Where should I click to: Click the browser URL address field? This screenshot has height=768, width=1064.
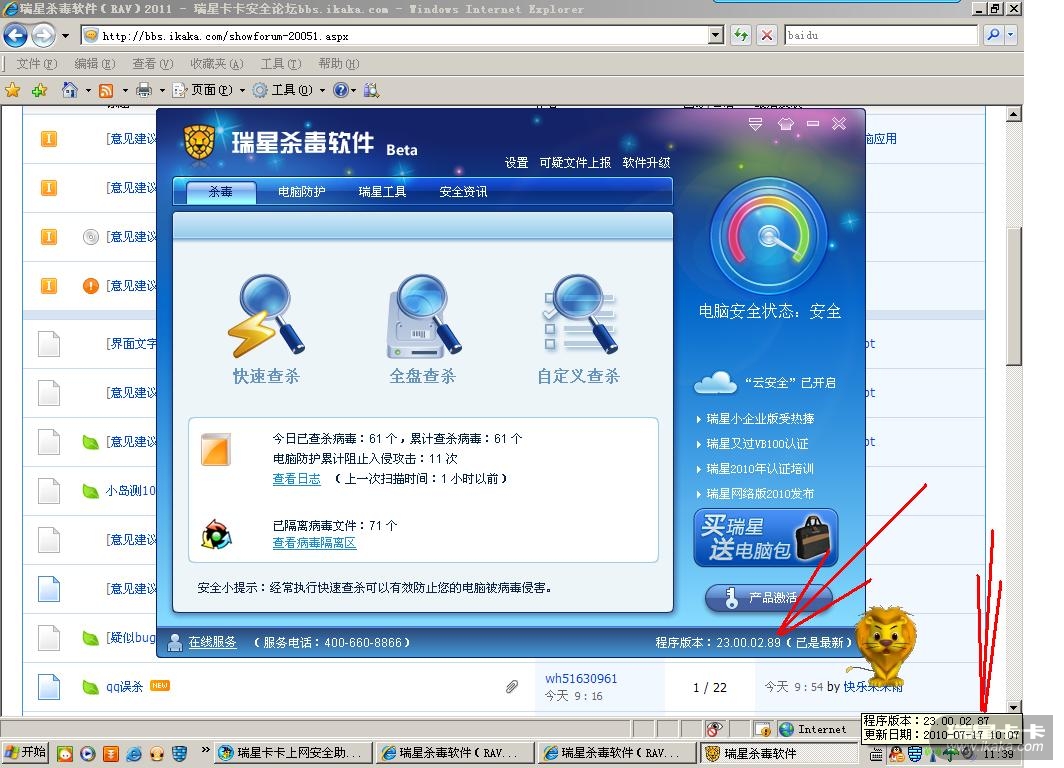click(x=403, y=35)
